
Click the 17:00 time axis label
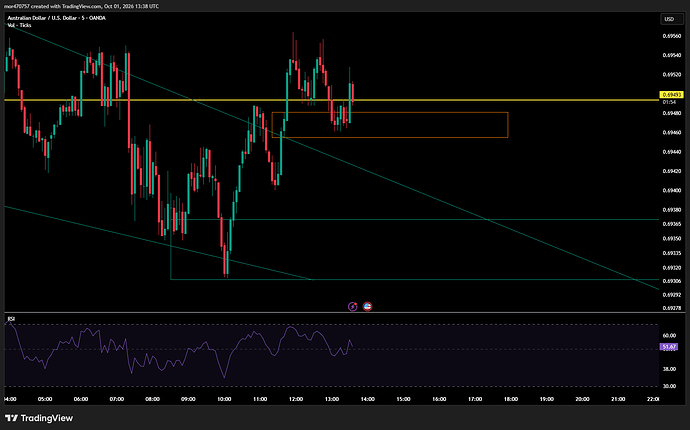475,399
